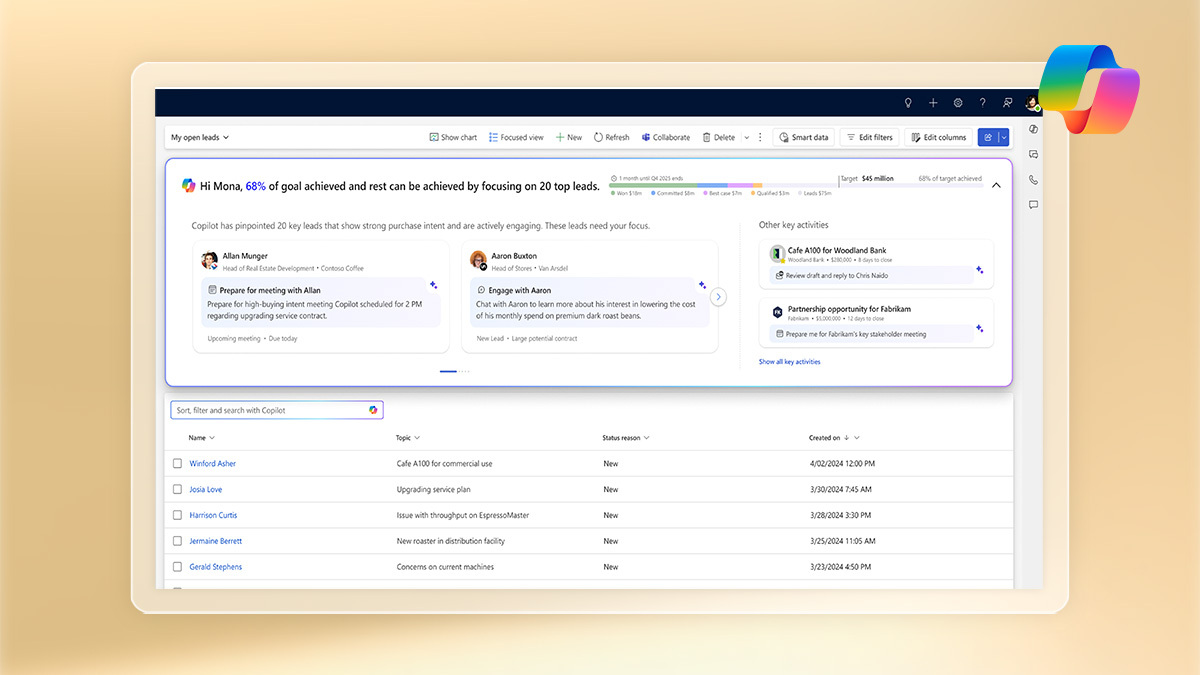Refresh the leads list

point(611,137)
